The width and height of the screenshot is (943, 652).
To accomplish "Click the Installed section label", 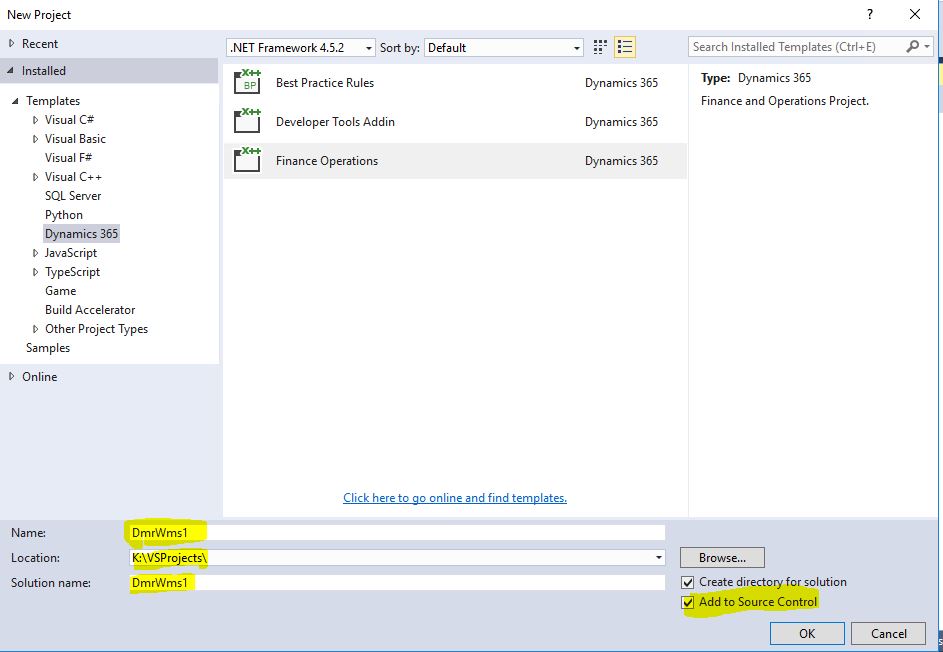I will click(x=44, y=70).
